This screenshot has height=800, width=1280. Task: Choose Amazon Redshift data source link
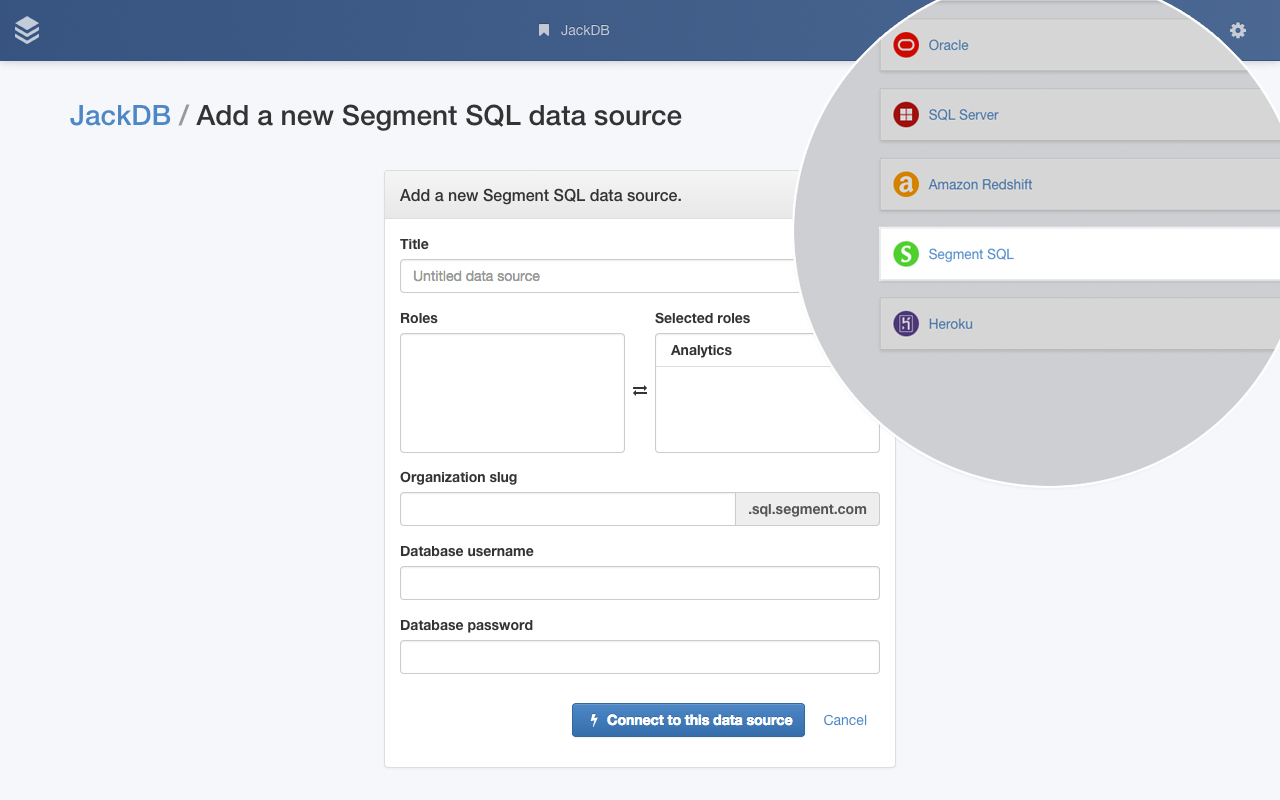pos(980,184)
